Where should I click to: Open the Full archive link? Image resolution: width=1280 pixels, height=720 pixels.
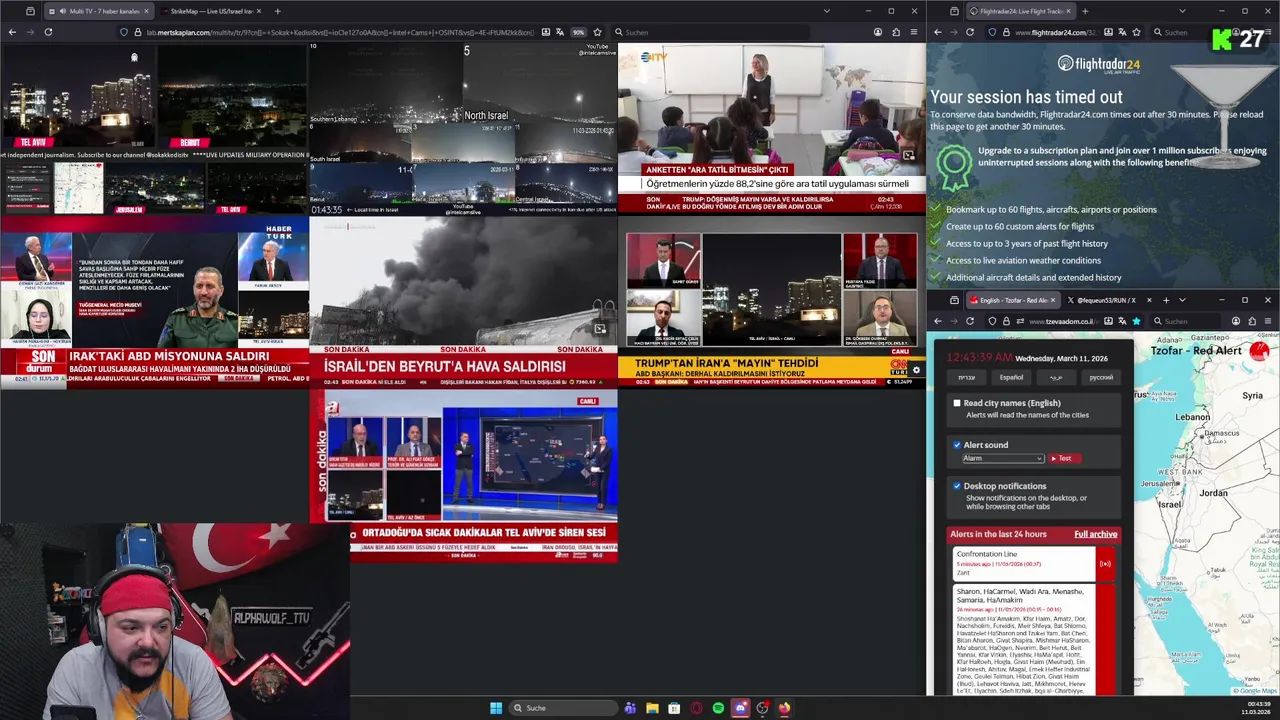[1095, 534]
